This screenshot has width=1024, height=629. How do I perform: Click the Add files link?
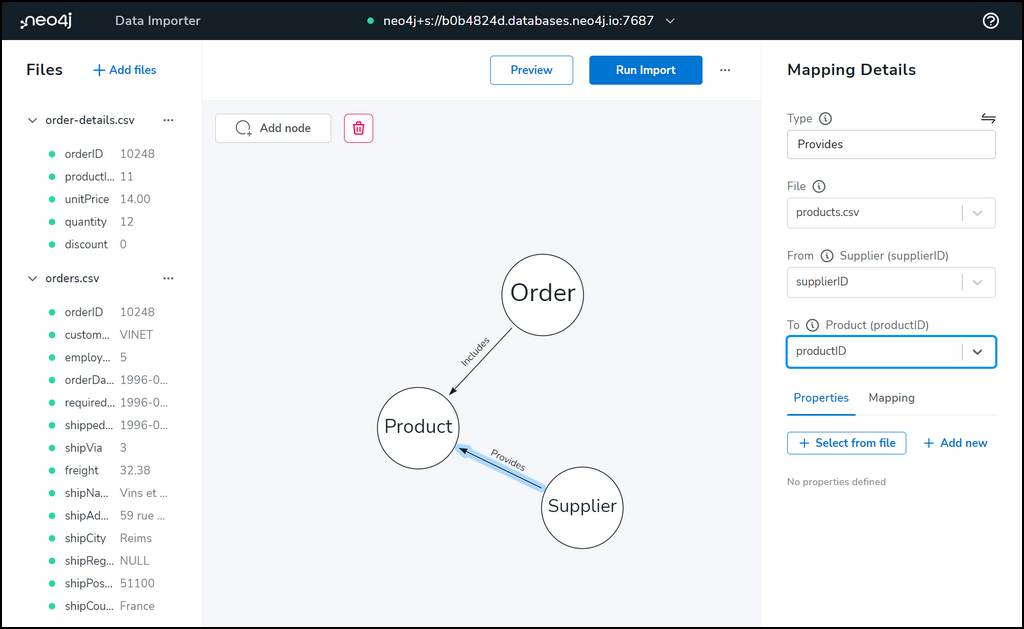124,70
